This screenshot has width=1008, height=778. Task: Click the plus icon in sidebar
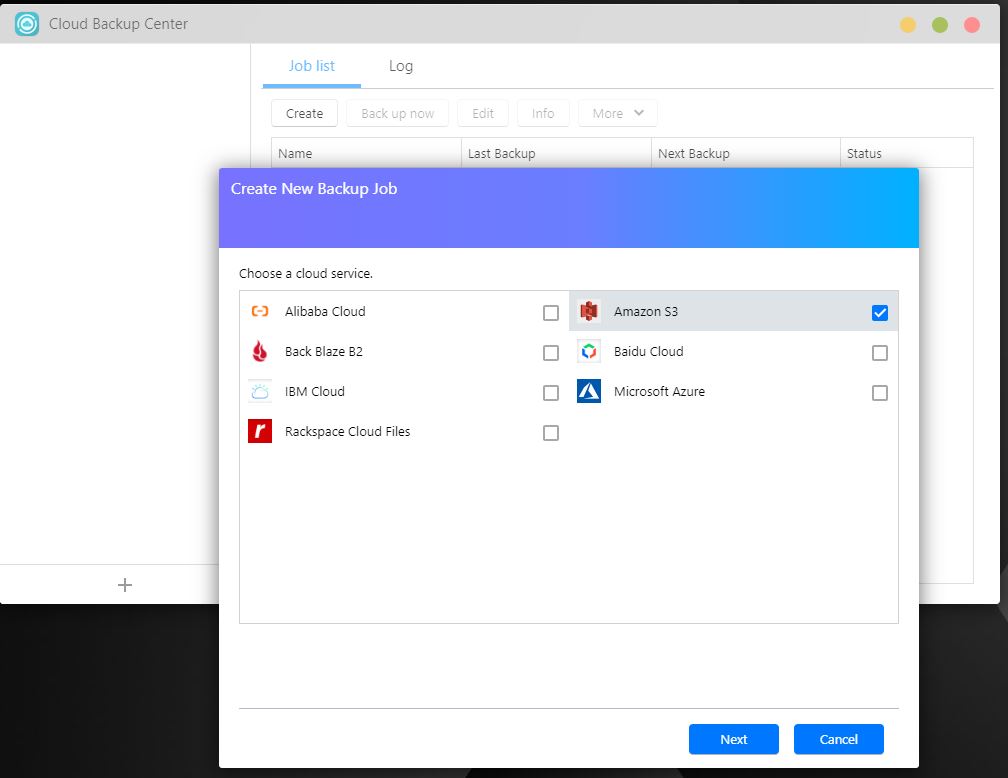coord(125,584)
